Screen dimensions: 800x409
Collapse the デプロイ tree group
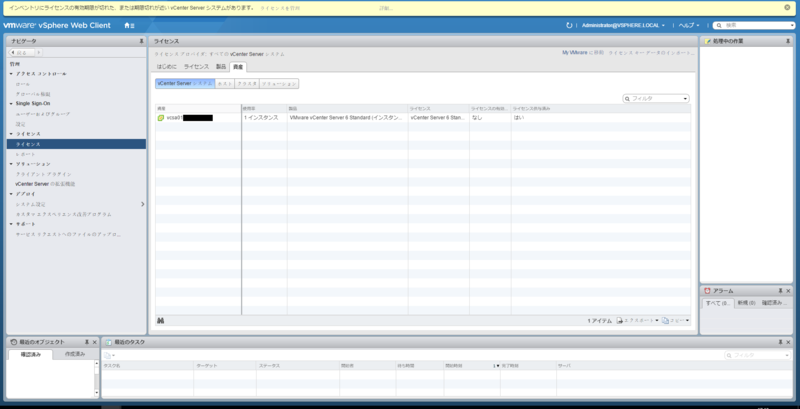click(x=11, y=194)
